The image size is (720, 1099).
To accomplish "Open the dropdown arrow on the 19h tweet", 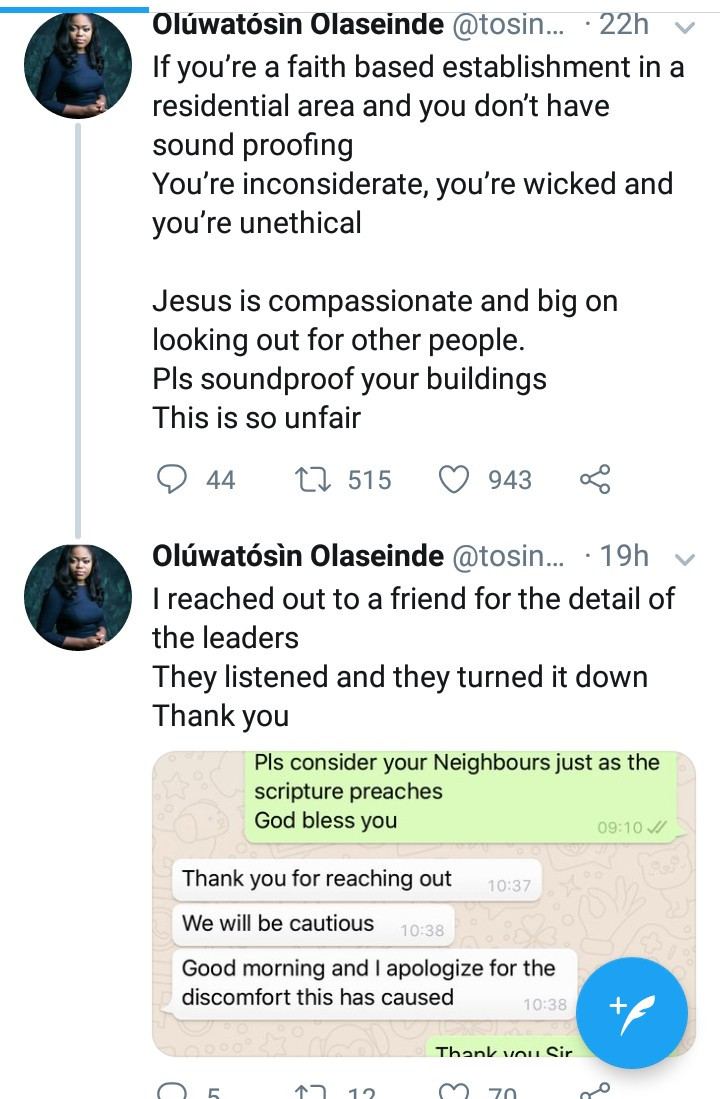I will [x=684, y=559].
